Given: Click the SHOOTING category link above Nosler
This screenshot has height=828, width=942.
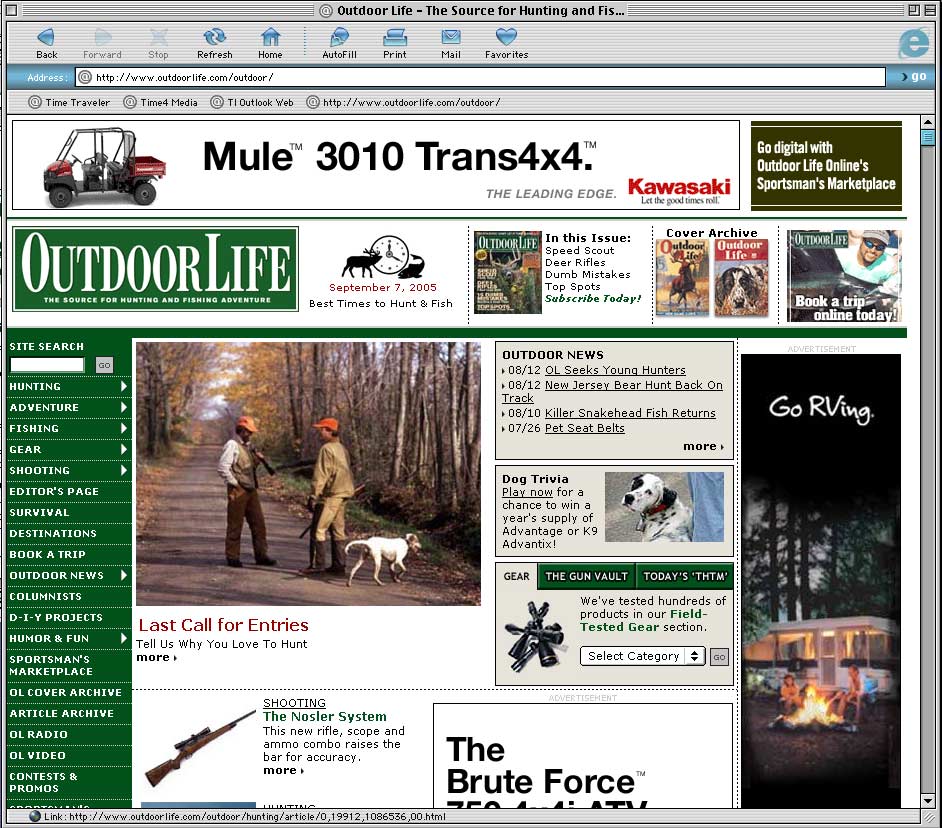Looking at the screenshot, I should pos(294,703).
